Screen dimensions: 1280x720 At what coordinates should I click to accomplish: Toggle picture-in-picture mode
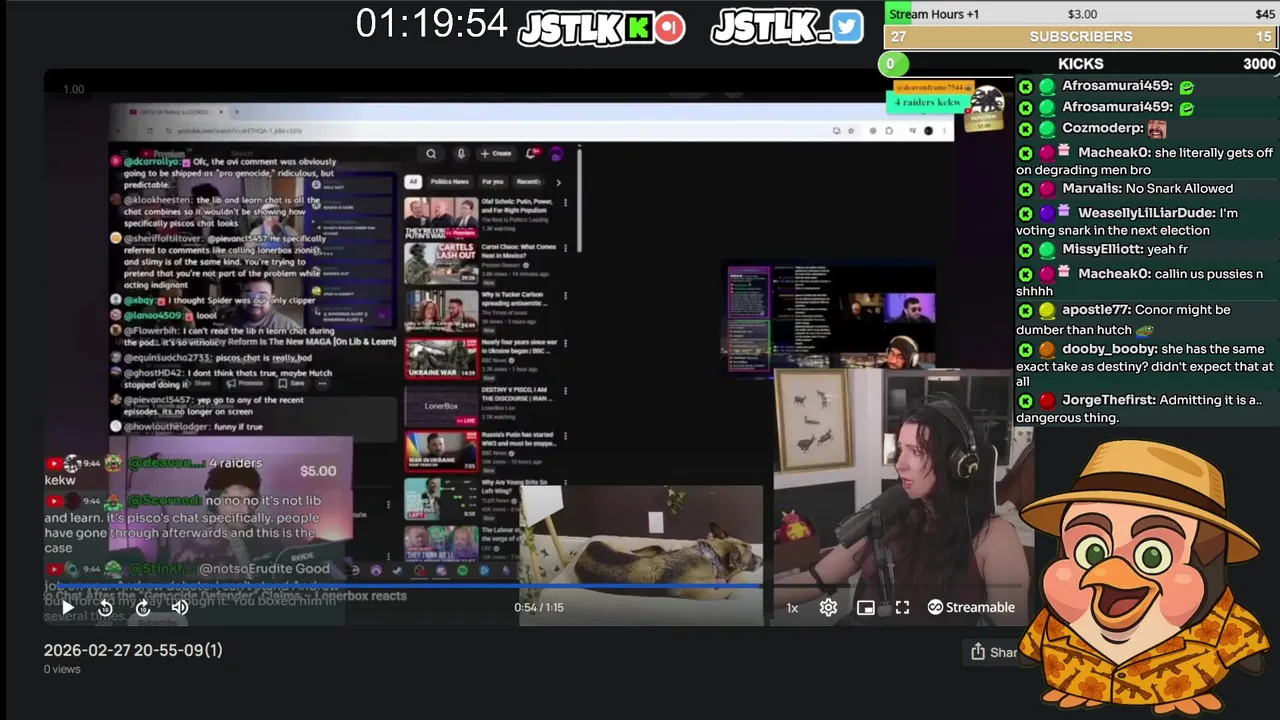pyautogui.click(x=866, y=607)
